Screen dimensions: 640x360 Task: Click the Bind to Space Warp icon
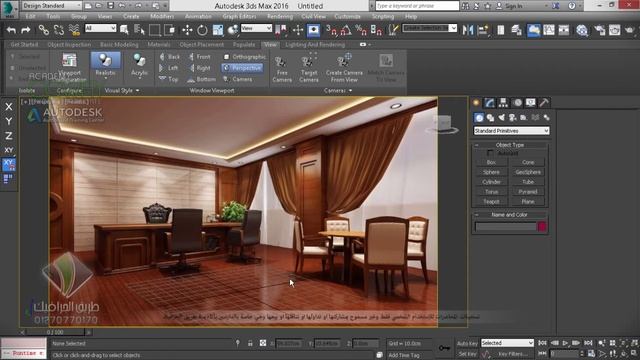point(74,30)
